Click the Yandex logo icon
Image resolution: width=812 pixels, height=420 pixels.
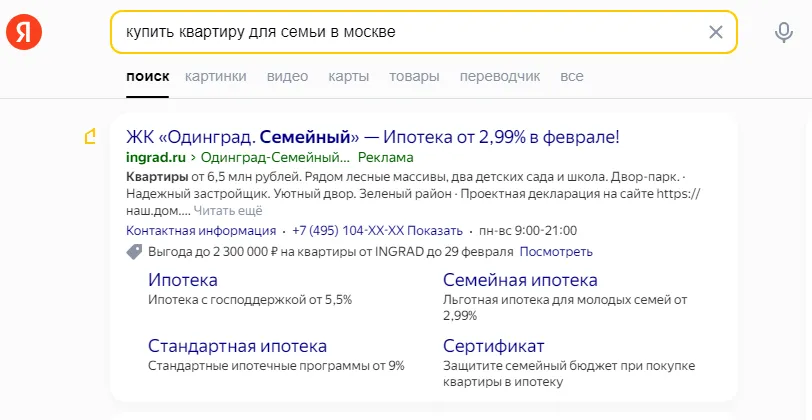point(24,32)
